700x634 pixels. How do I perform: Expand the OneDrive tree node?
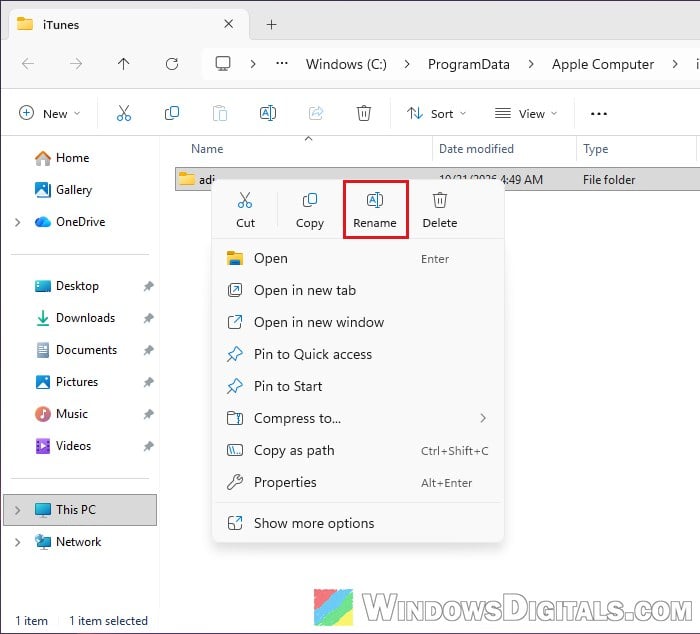tap(17, 222)
